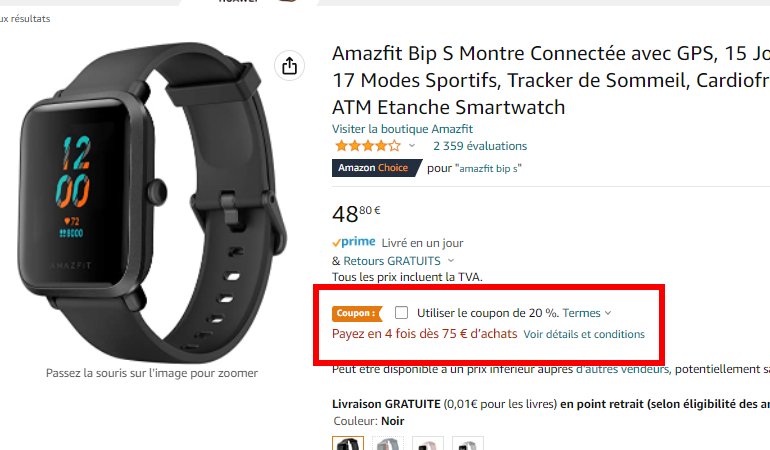The height and width of the screenshot is (450, 770).
Task: Tick the 20% coupon checkbox
Action: tap(401, 312)
